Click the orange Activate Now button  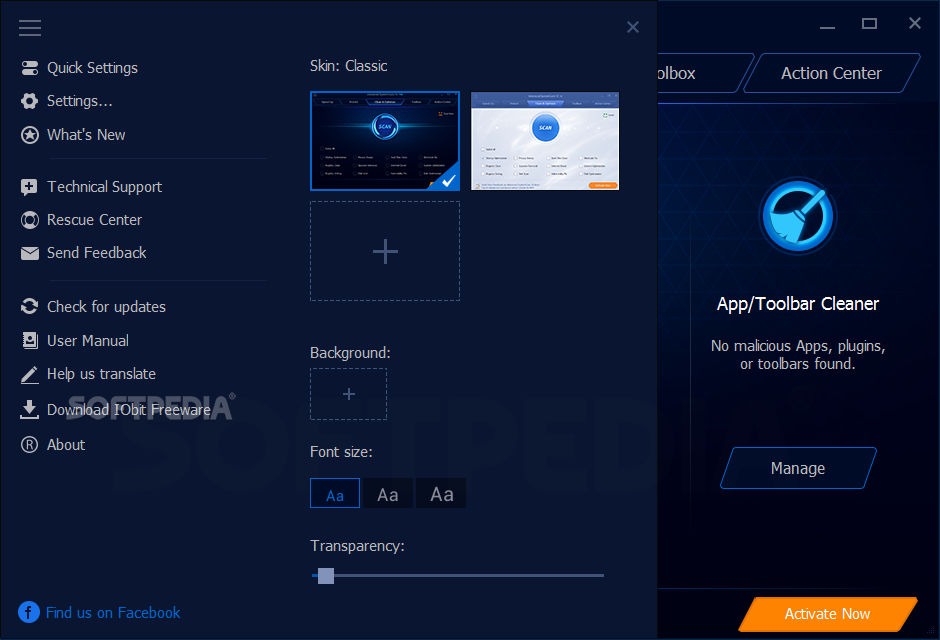[x=827, y=614]
